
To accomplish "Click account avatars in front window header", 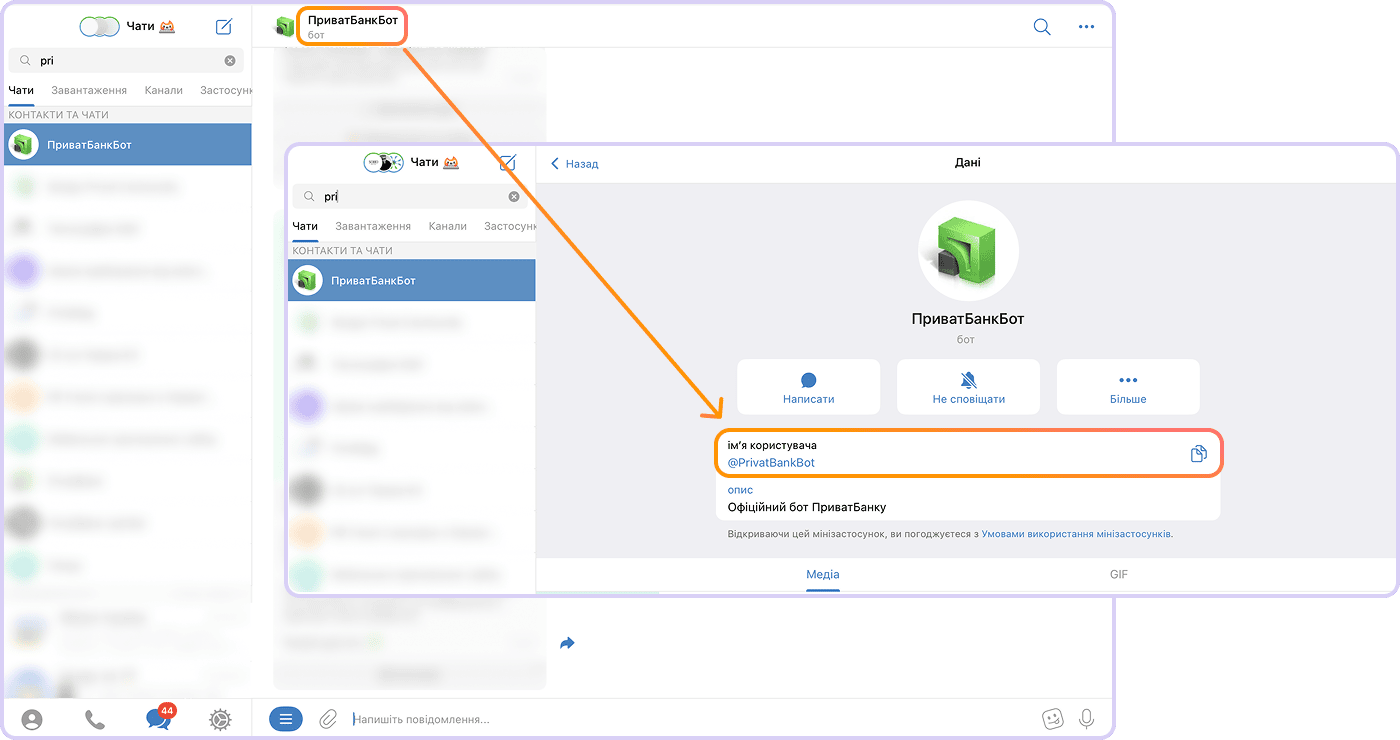I will [383, 162].
